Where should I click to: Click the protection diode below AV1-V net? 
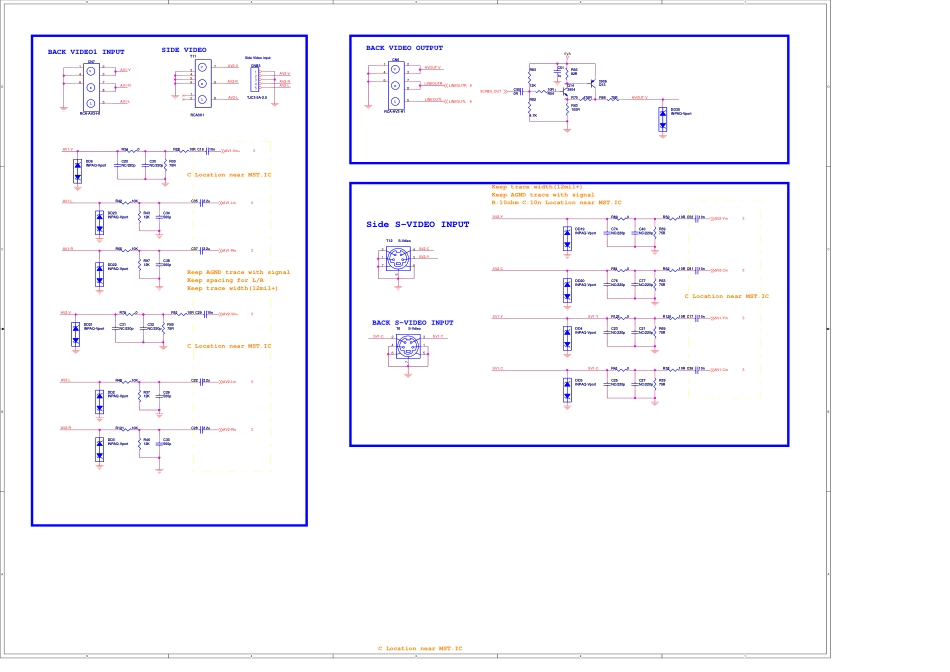coord(78,171)
